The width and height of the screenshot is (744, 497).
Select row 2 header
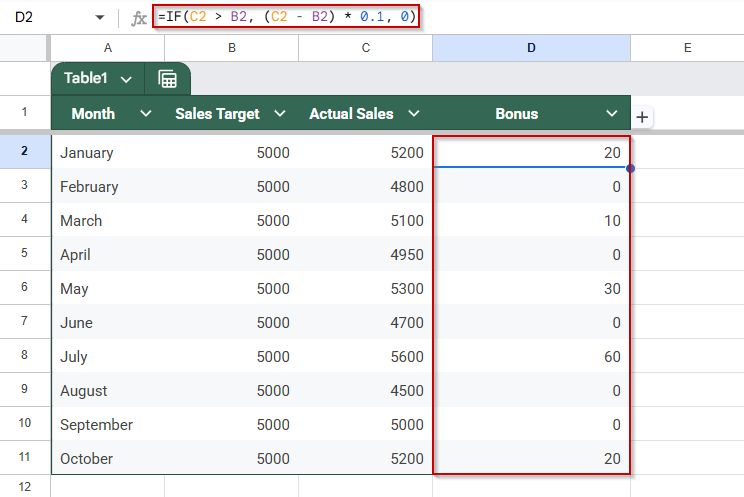pyautogui.click(x=24, y=151)
